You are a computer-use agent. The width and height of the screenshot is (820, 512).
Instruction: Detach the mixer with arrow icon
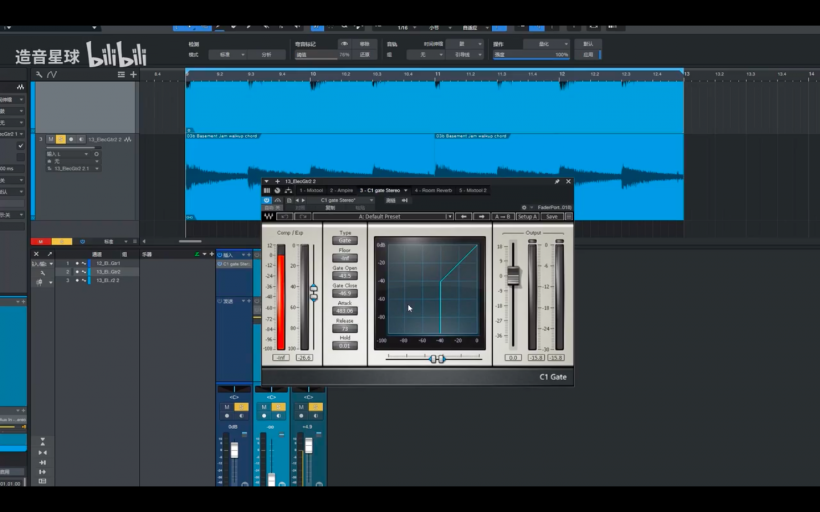click(x=50, y=254)
